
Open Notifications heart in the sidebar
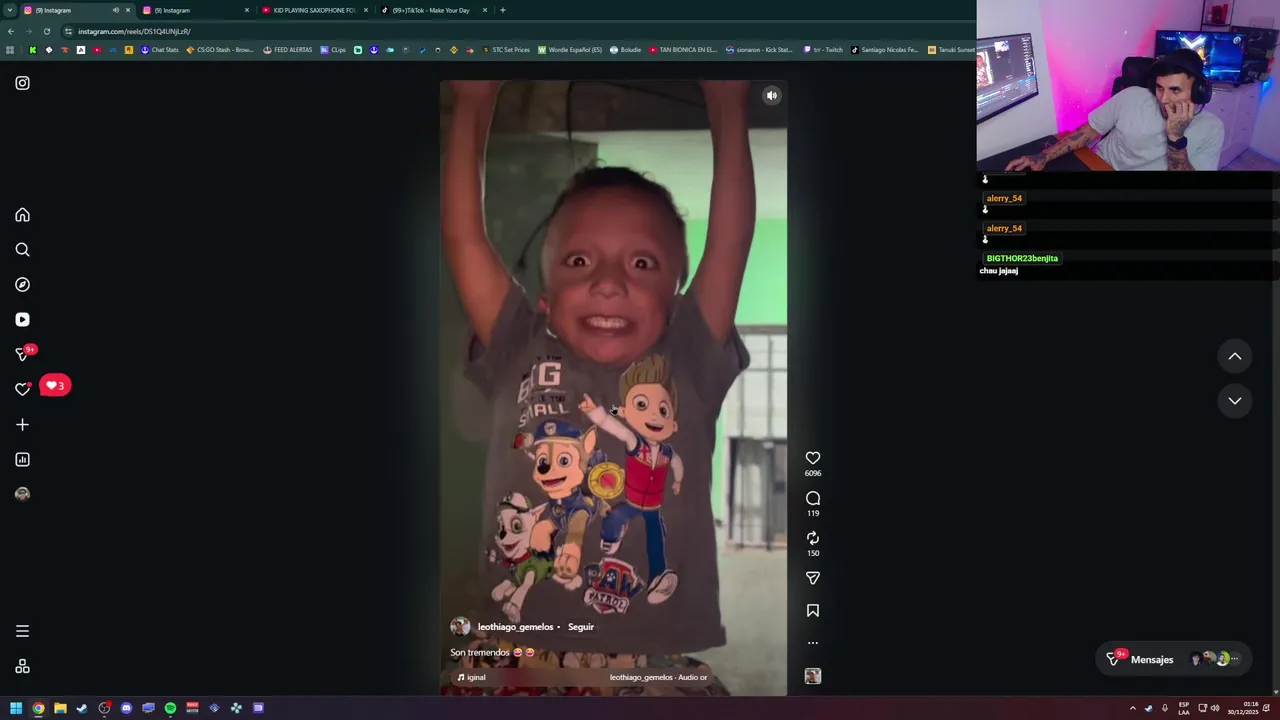tap(22, 389)
